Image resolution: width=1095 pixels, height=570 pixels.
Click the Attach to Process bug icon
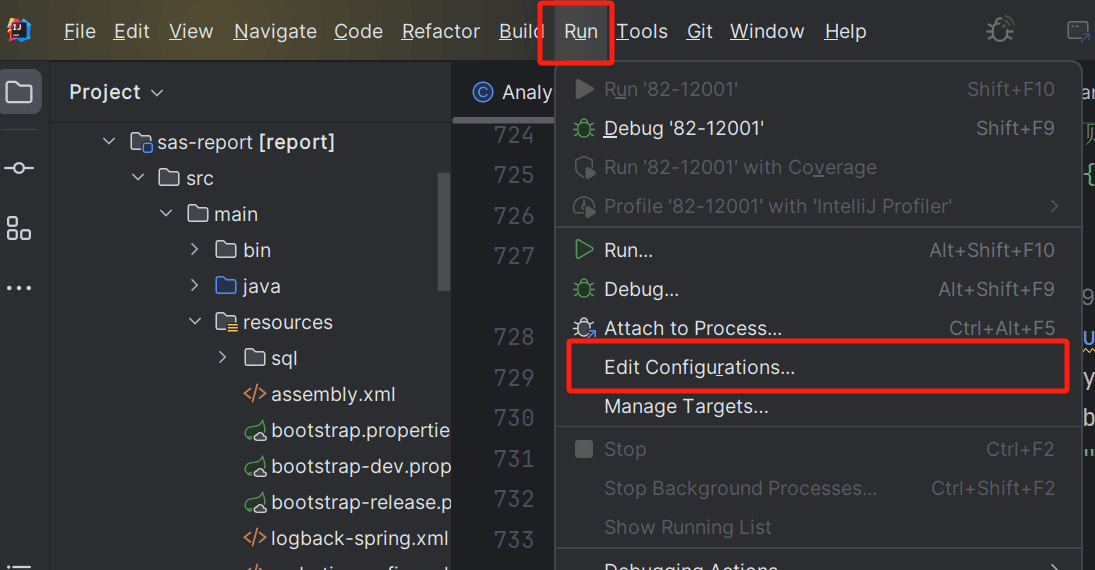click(x=584, y=328)
